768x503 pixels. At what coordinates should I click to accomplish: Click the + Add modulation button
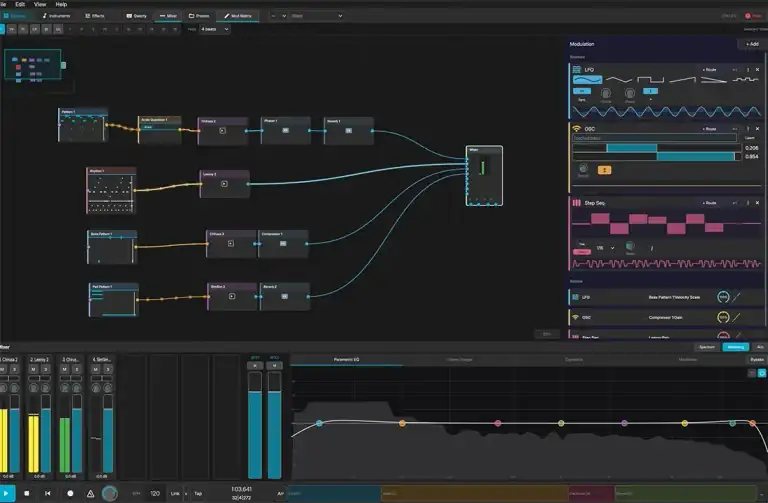[752, 44]
